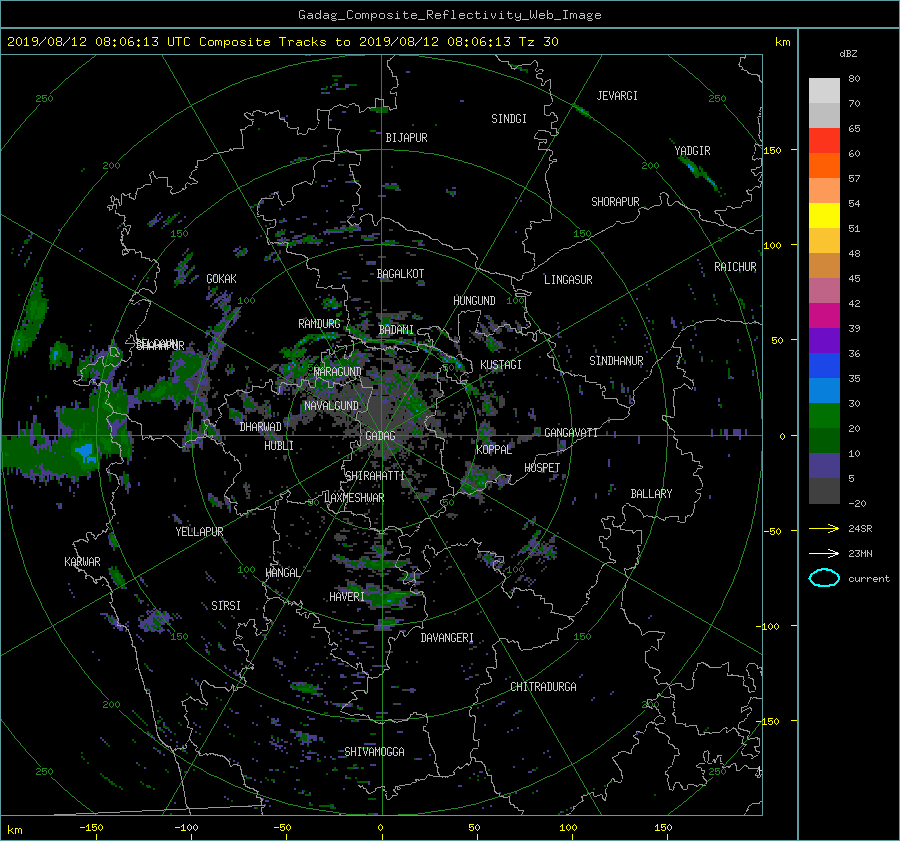Click the SINDGI city label
Viewport: 900px width, 841px height.
click(x=509, y=119)
